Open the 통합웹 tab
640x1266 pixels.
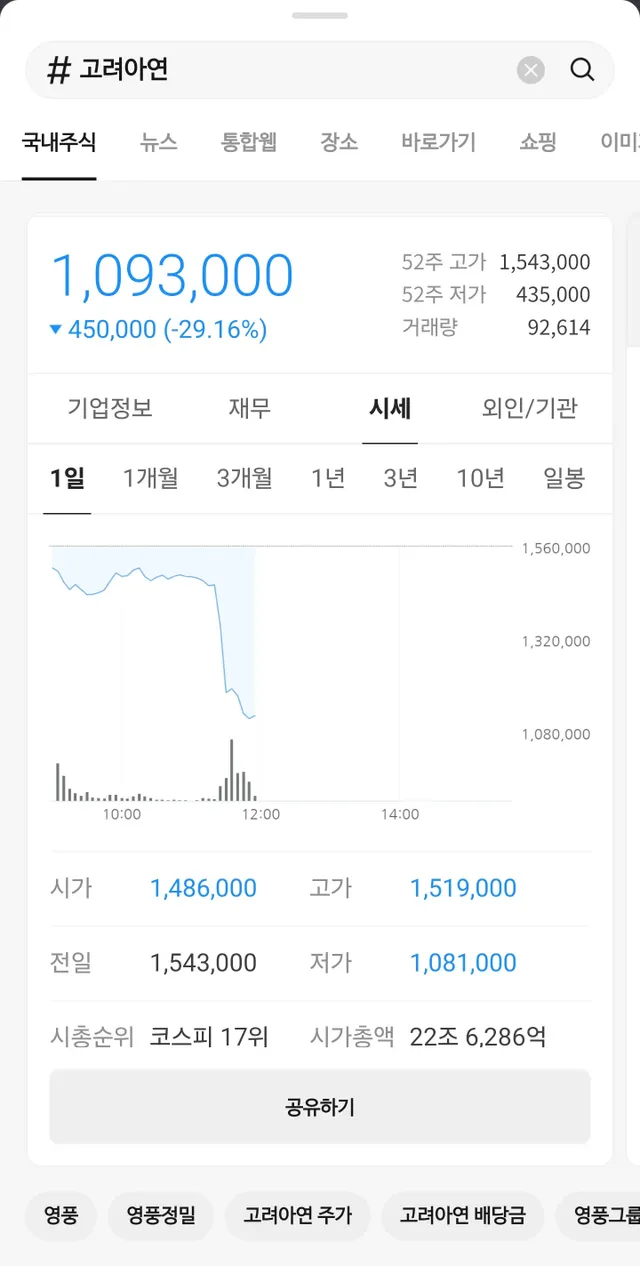tap(249, 142)
